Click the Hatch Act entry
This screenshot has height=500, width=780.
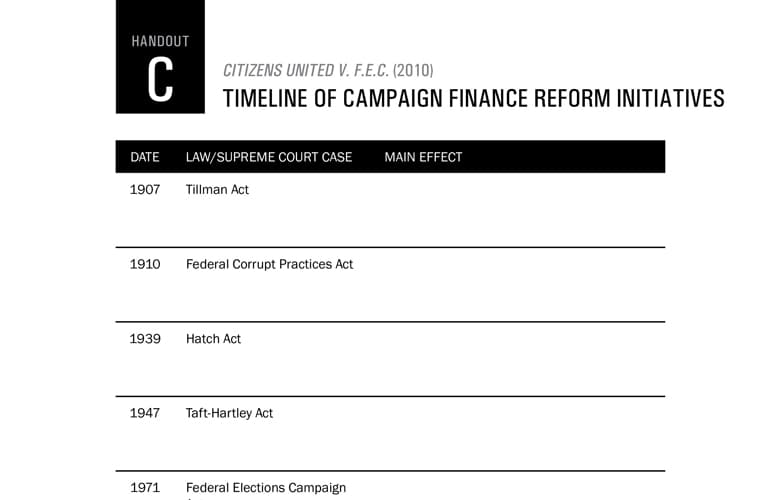213,339
